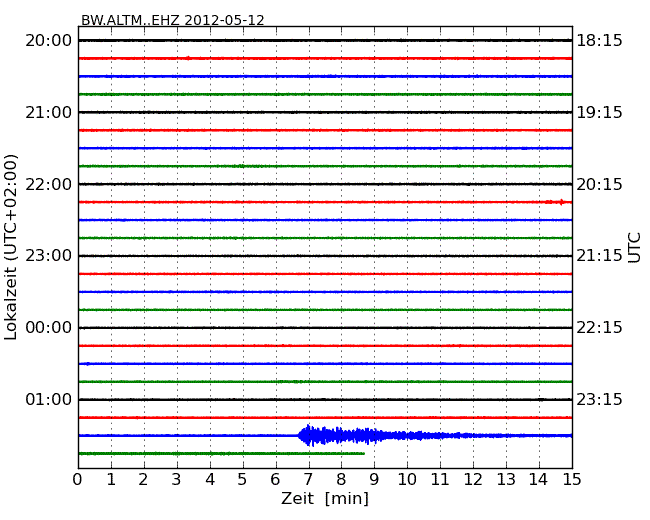
Task: Select the local time label 01:00
Action: (x=49, y=399)
